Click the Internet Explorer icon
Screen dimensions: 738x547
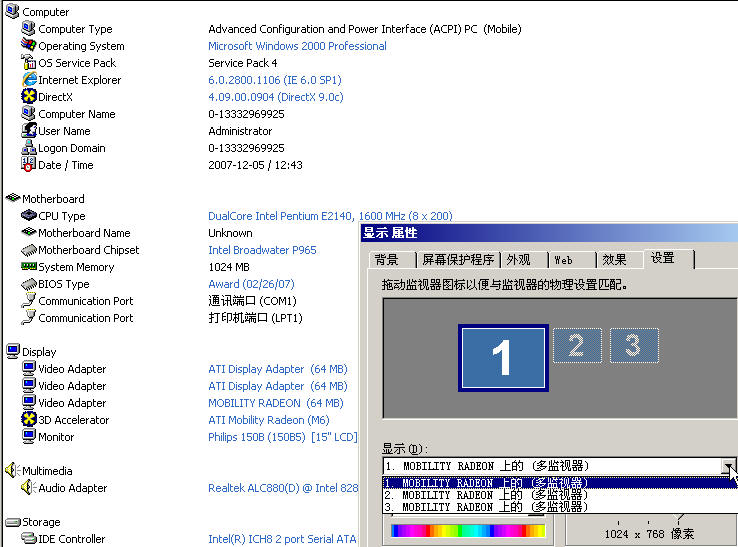coord(29,79)
